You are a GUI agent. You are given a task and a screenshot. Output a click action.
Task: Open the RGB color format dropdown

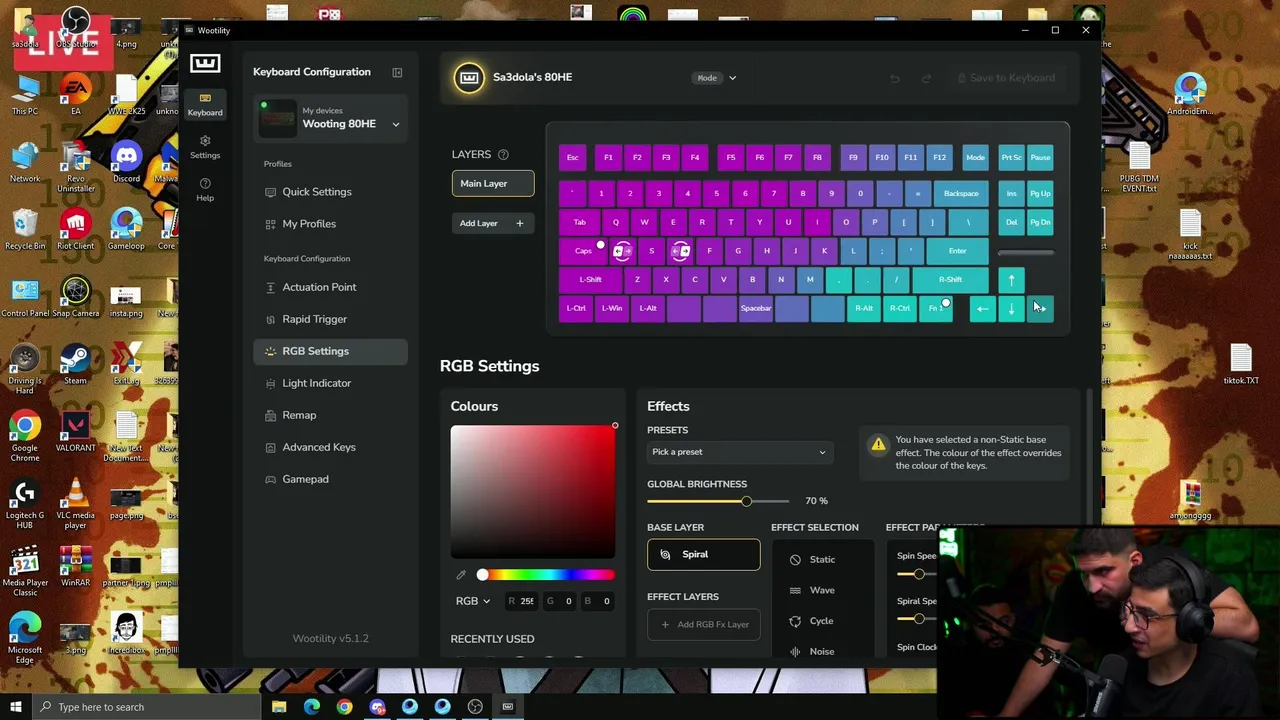tap(473, 602)
